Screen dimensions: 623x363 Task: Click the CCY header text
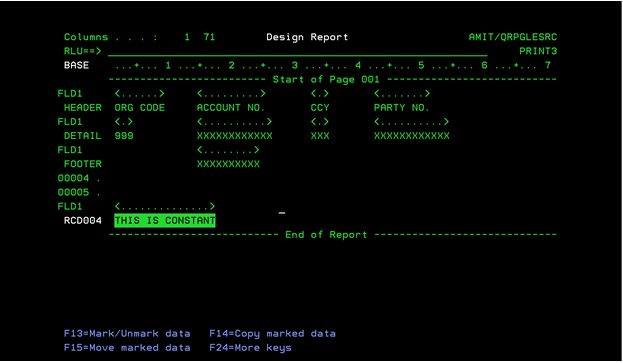pyautogui.click(x=320, y=108)
